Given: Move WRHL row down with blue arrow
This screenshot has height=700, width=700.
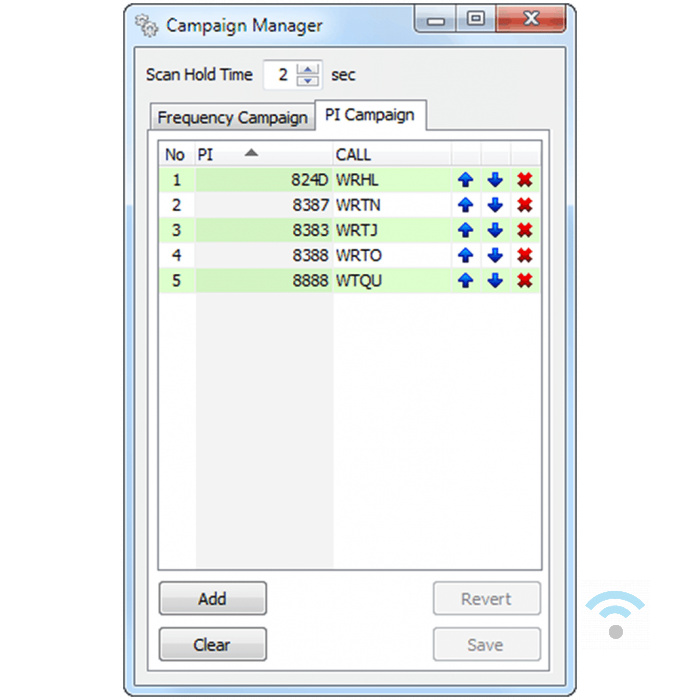Looking at the screenshot, I should pos(494,181).
